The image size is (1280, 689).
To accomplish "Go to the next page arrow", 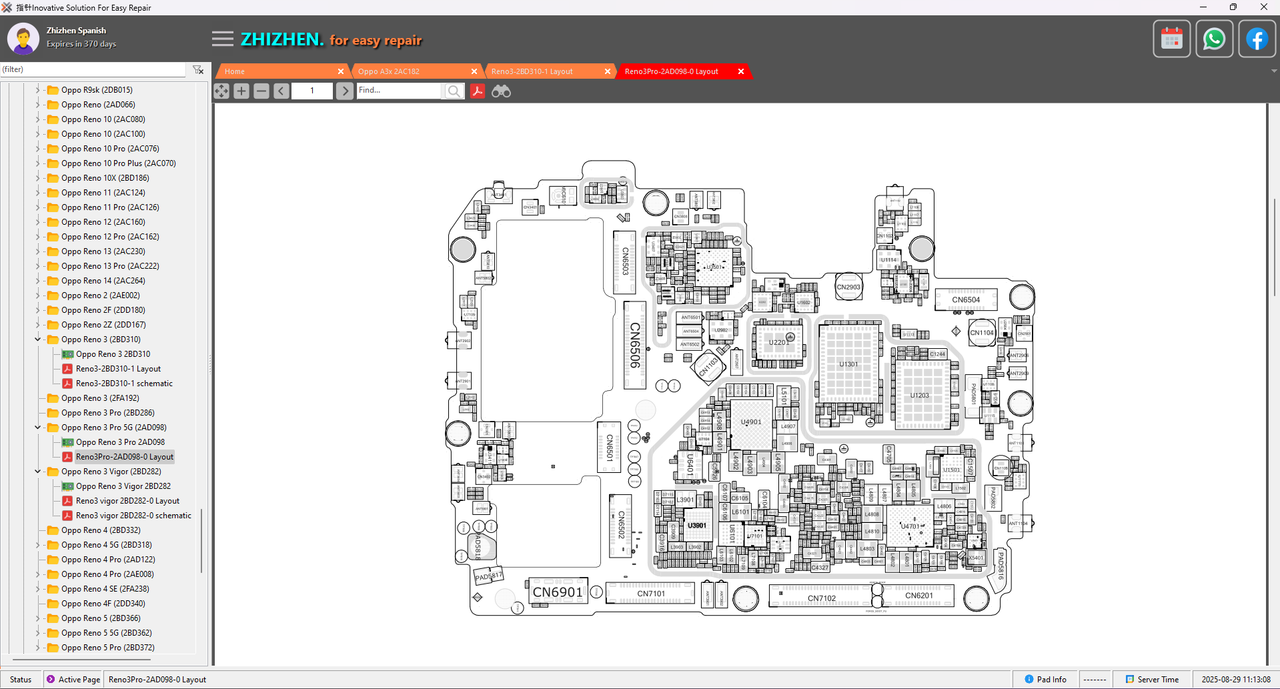I will [x=344, y=91].
